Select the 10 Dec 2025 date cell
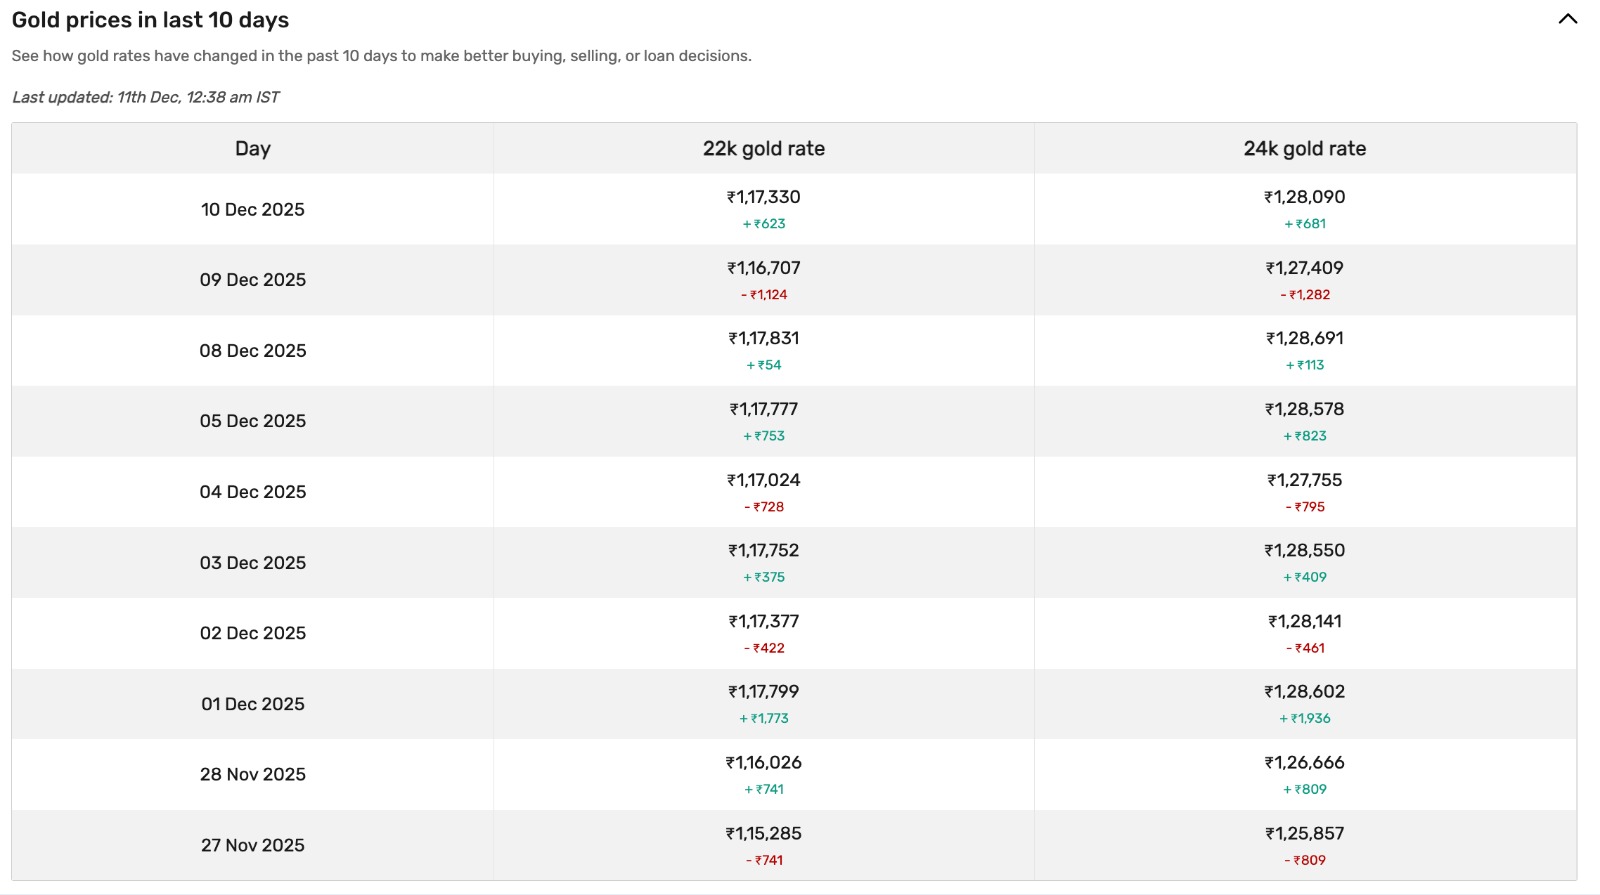Viewport: 1600px width, 895px height. tap(253, 210)
